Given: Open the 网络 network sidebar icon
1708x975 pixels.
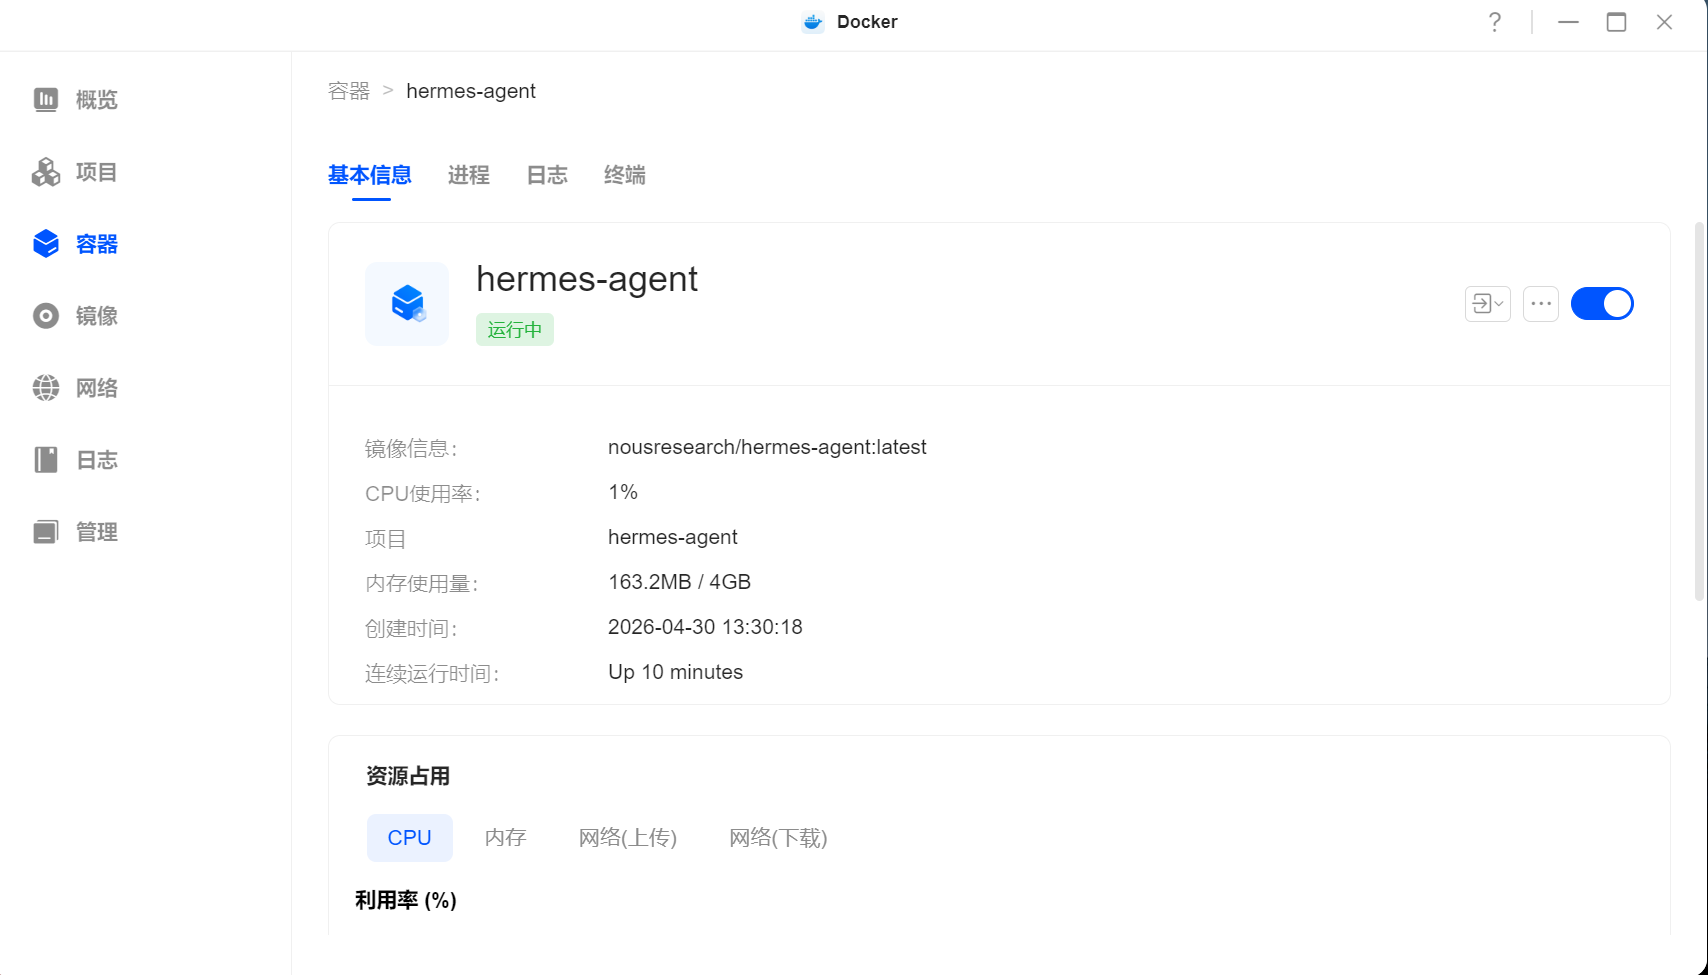Looking at the screenshot, I should click(46, 388).
